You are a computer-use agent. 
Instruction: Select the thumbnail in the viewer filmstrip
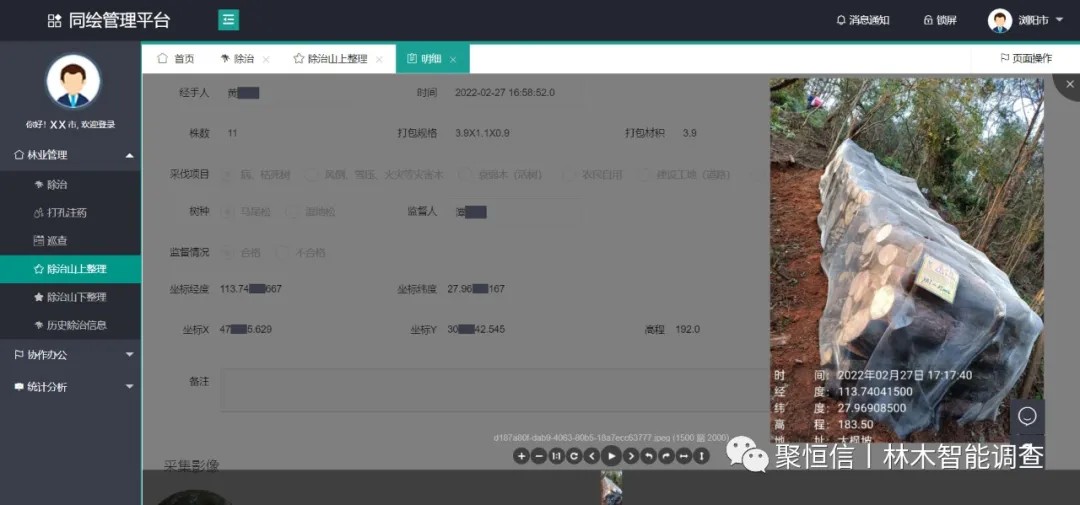pyautogui.click(x=611, y=488)
